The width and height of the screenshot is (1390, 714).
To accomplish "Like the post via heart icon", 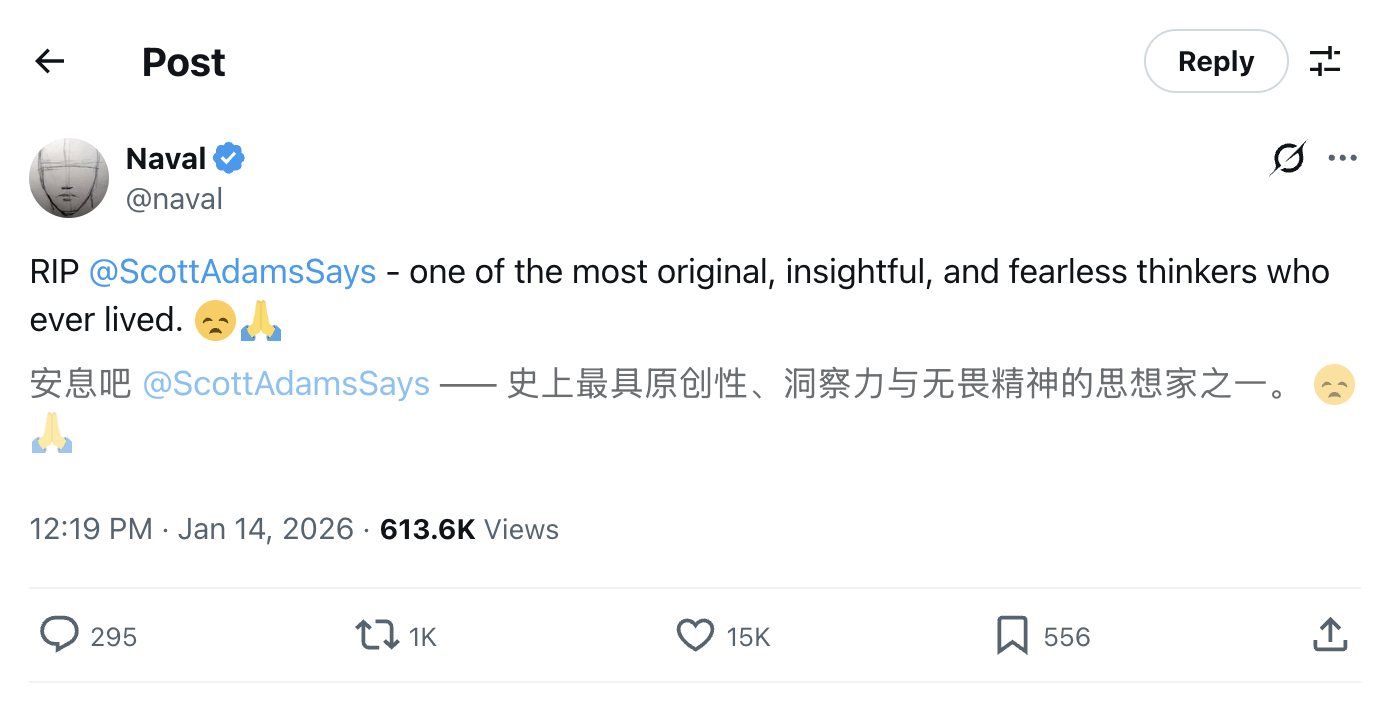I will (x=695, y=636).
